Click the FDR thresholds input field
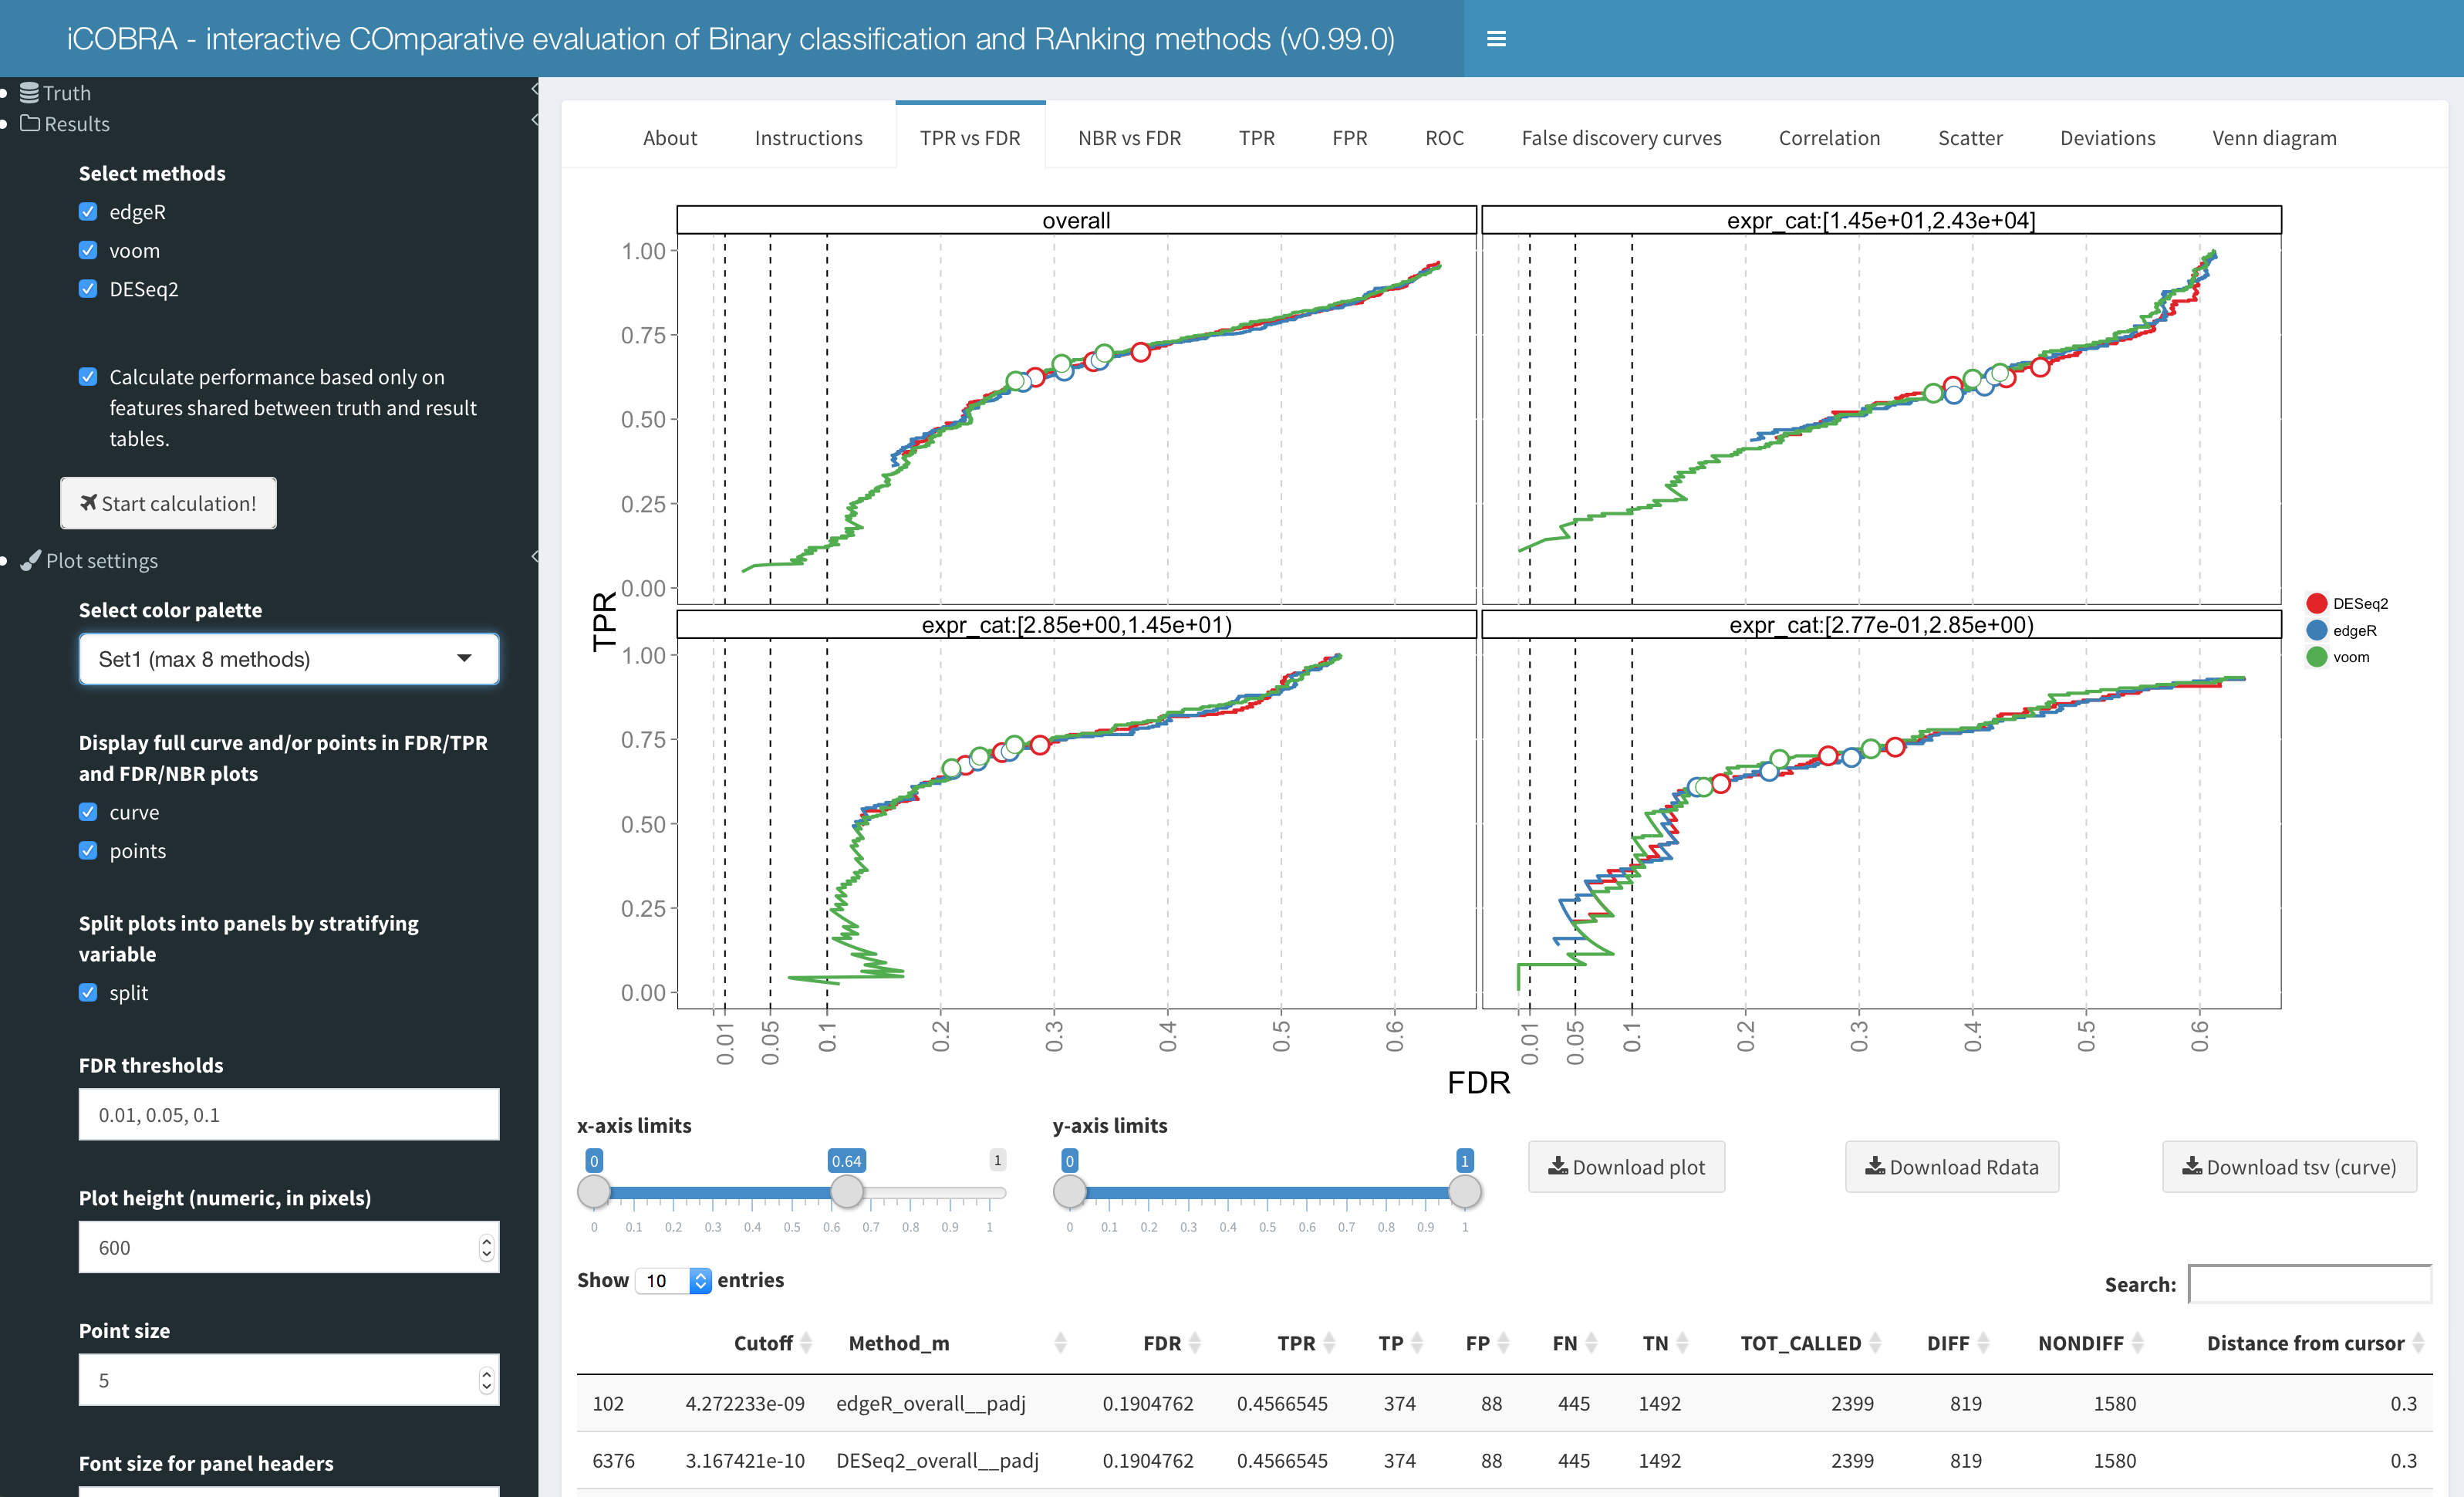 288,1115
